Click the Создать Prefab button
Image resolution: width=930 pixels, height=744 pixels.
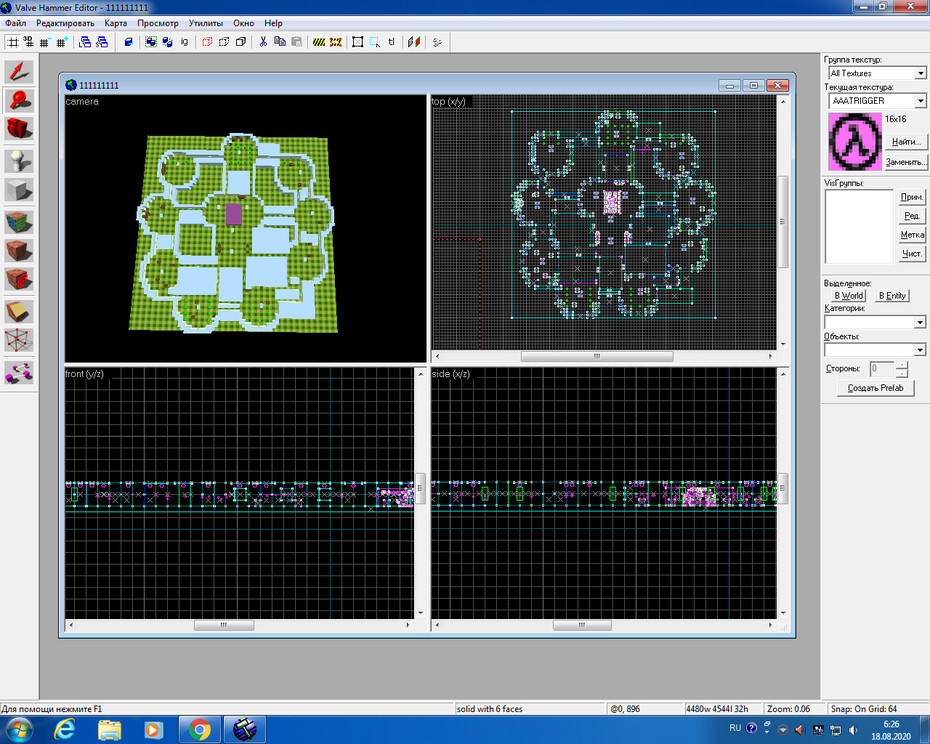(875, 388)
